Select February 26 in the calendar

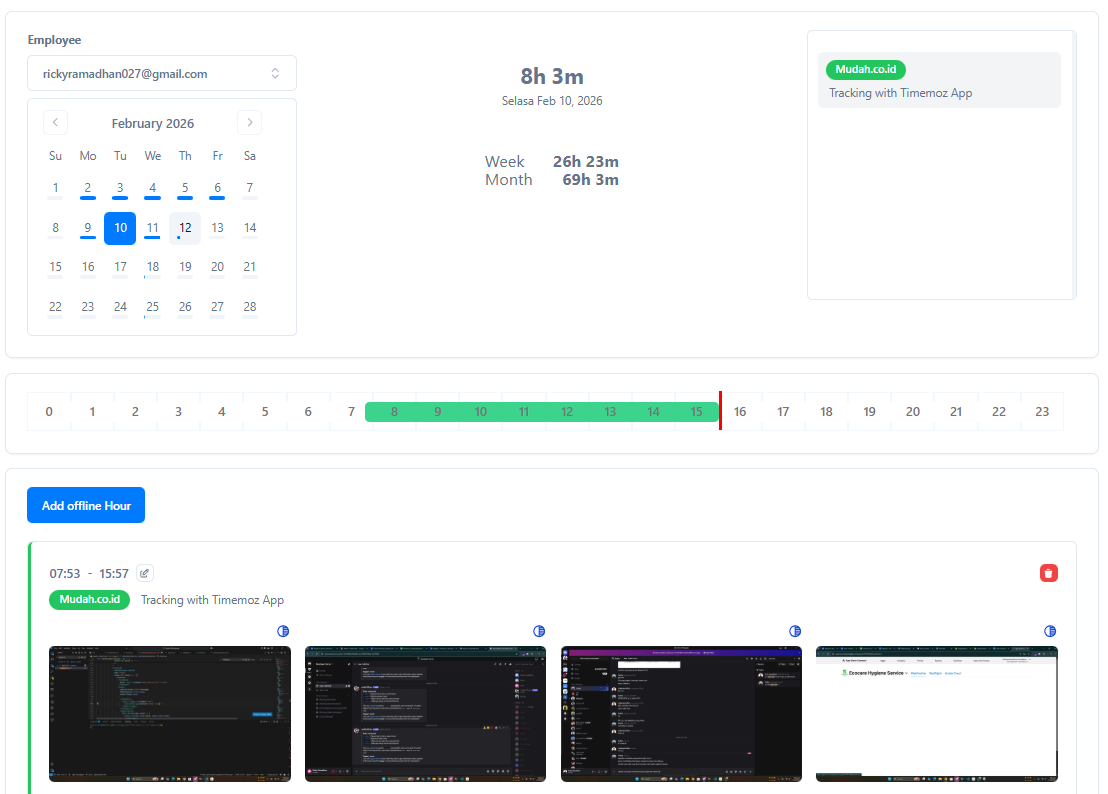pos(185,307)
